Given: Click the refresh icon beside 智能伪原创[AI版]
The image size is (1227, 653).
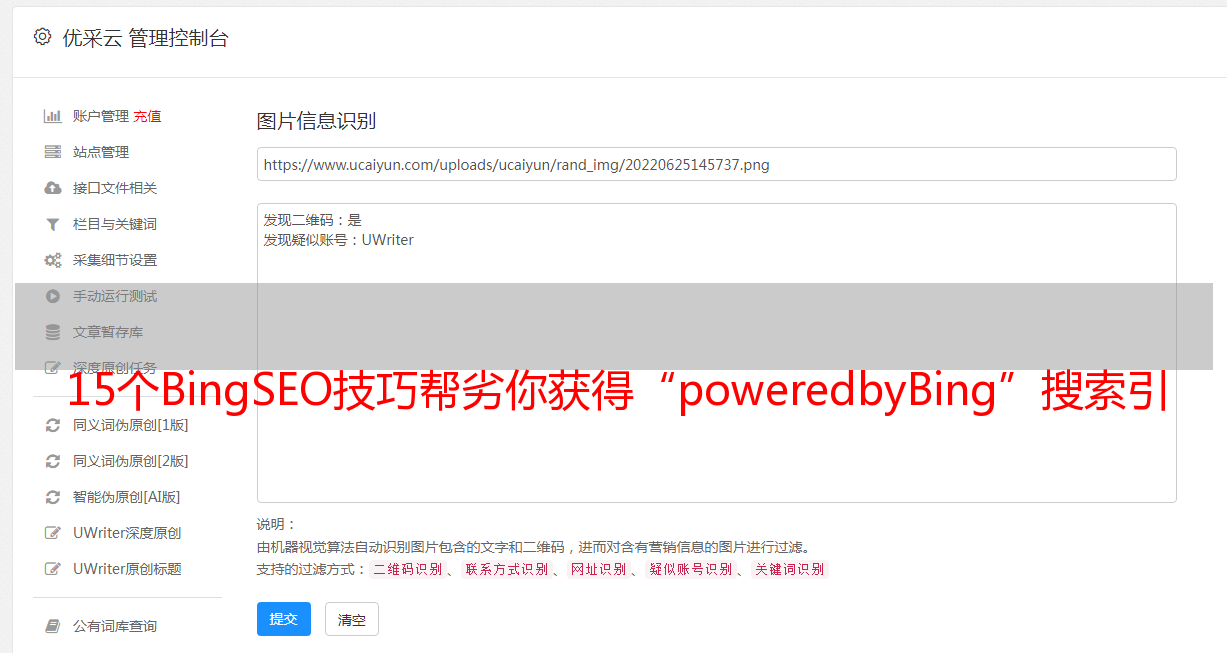Looking at the screenshot, I should coord(53,497).
